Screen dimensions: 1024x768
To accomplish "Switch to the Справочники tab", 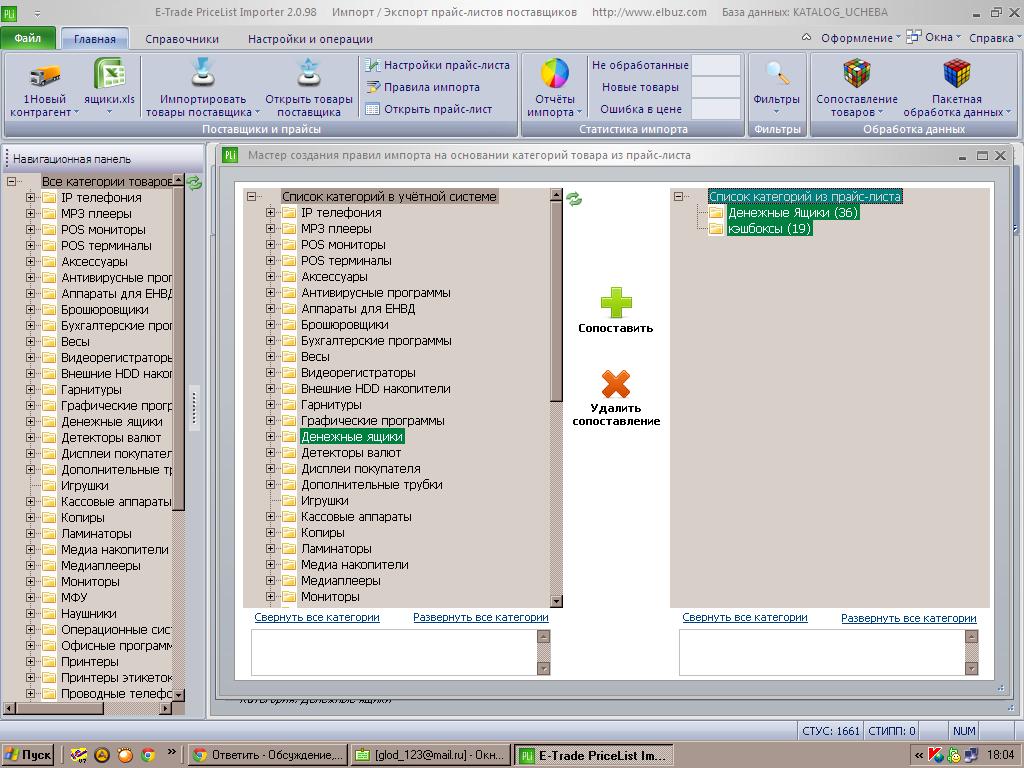I will [x=182, y=39].
